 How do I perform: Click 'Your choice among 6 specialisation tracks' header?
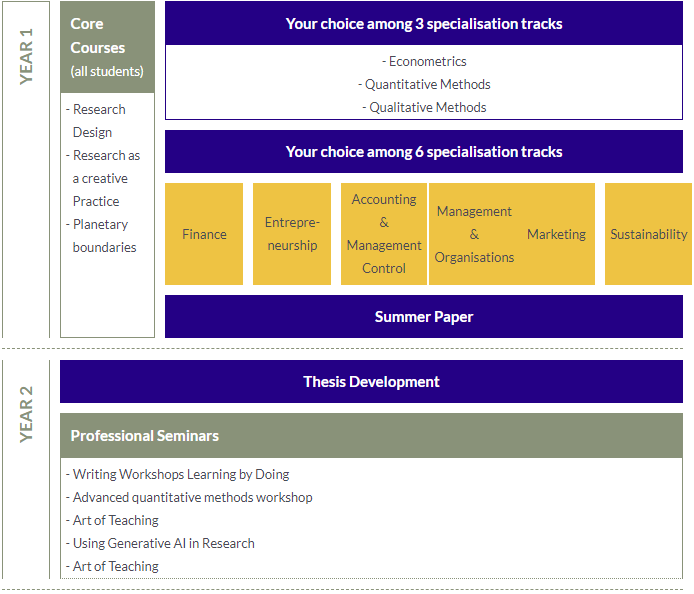[423, 152]
